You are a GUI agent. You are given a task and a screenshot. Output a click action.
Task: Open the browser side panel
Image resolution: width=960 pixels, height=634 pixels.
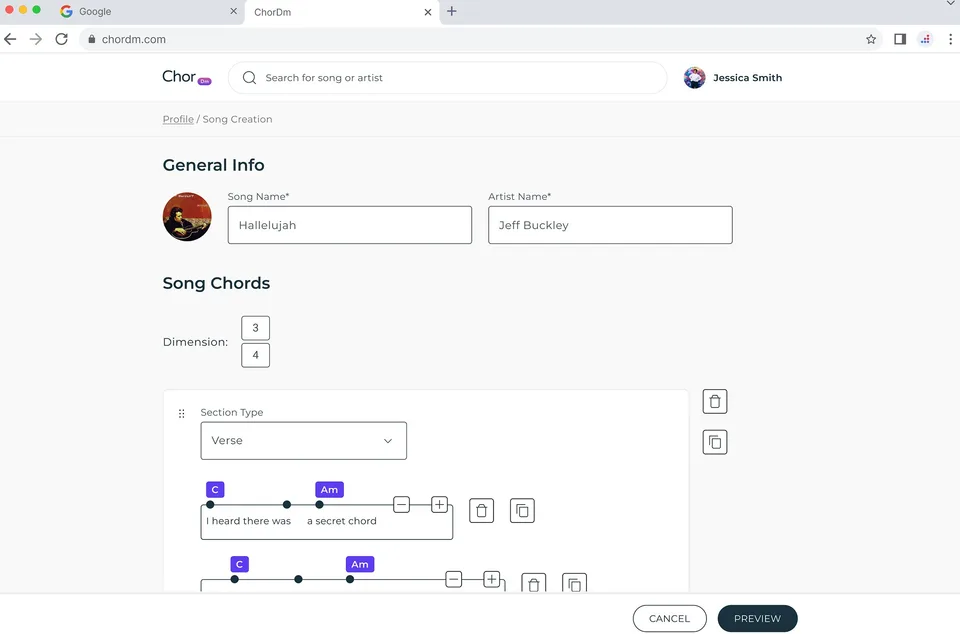click(x=899, y=39)
